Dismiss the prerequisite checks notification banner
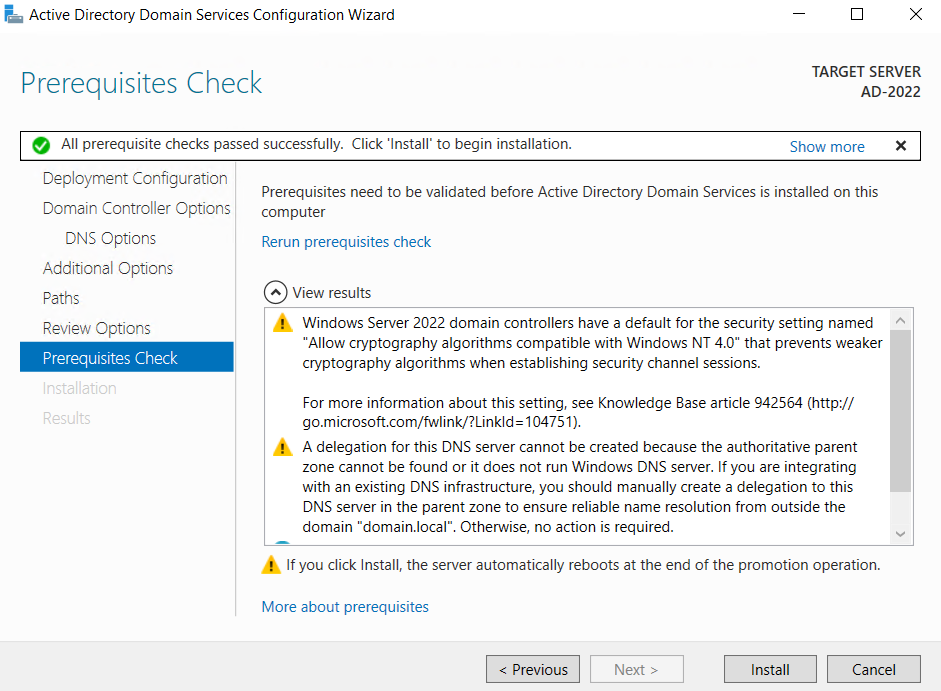The width and height of the screenshot is (941, 691). pos(899,145)
